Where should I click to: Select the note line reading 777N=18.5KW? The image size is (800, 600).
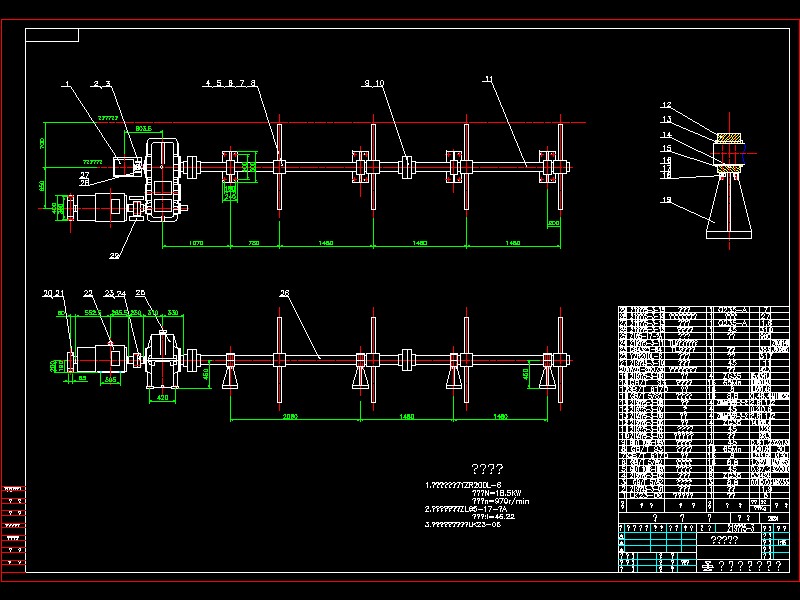click(496, 492)
